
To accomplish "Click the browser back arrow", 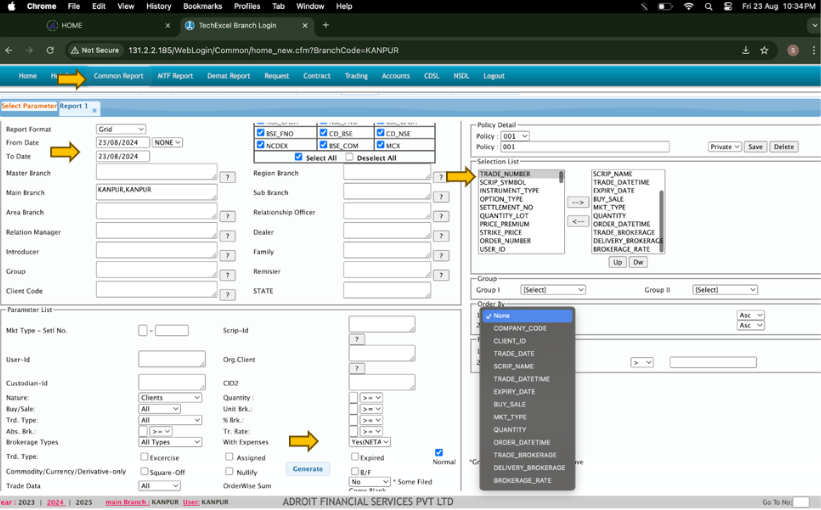I will tap(9, 50).
